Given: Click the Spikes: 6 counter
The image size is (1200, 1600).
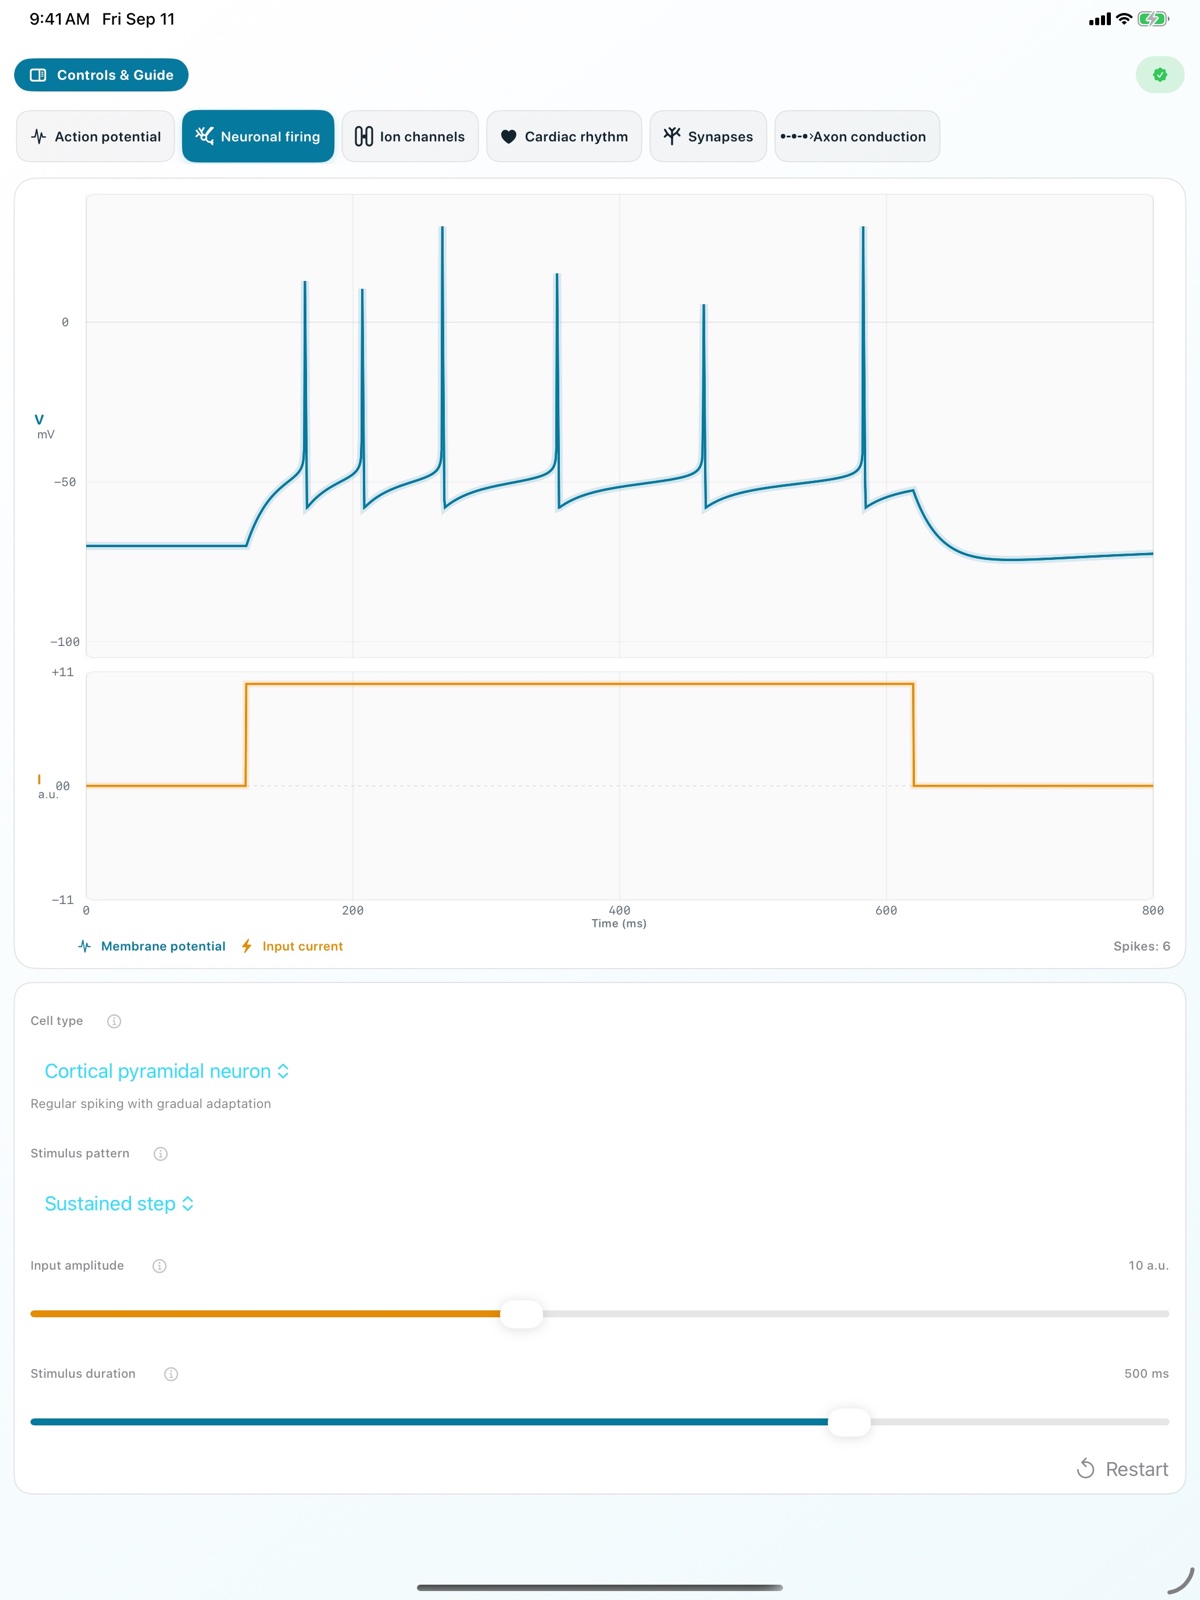Looking at the screenshot, I should (1142, 946).
